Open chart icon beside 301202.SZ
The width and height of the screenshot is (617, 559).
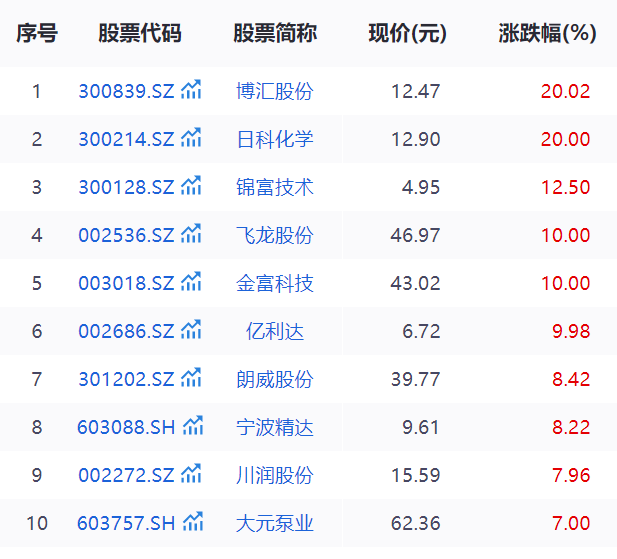[191, 378]
